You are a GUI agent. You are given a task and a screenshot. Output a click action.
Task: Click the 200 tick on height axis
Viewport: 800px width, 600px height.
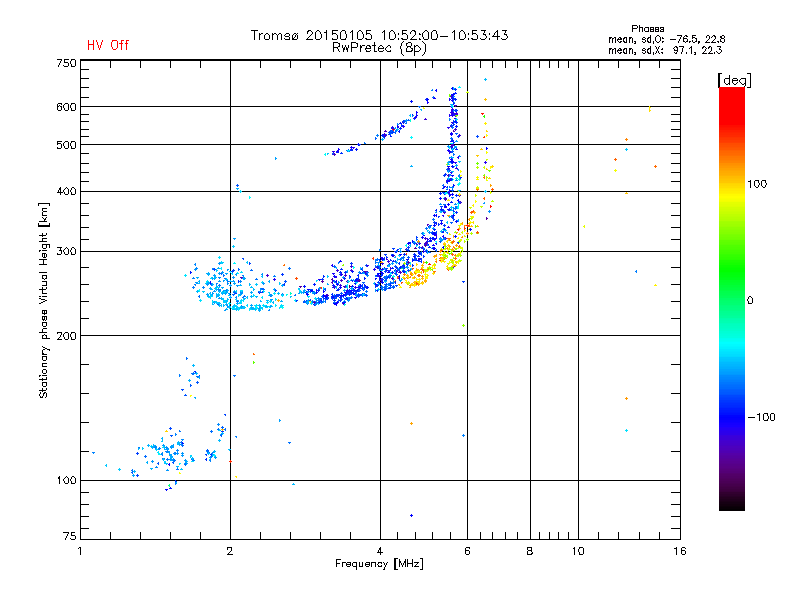pyautogui.click(x=66, y=336)
